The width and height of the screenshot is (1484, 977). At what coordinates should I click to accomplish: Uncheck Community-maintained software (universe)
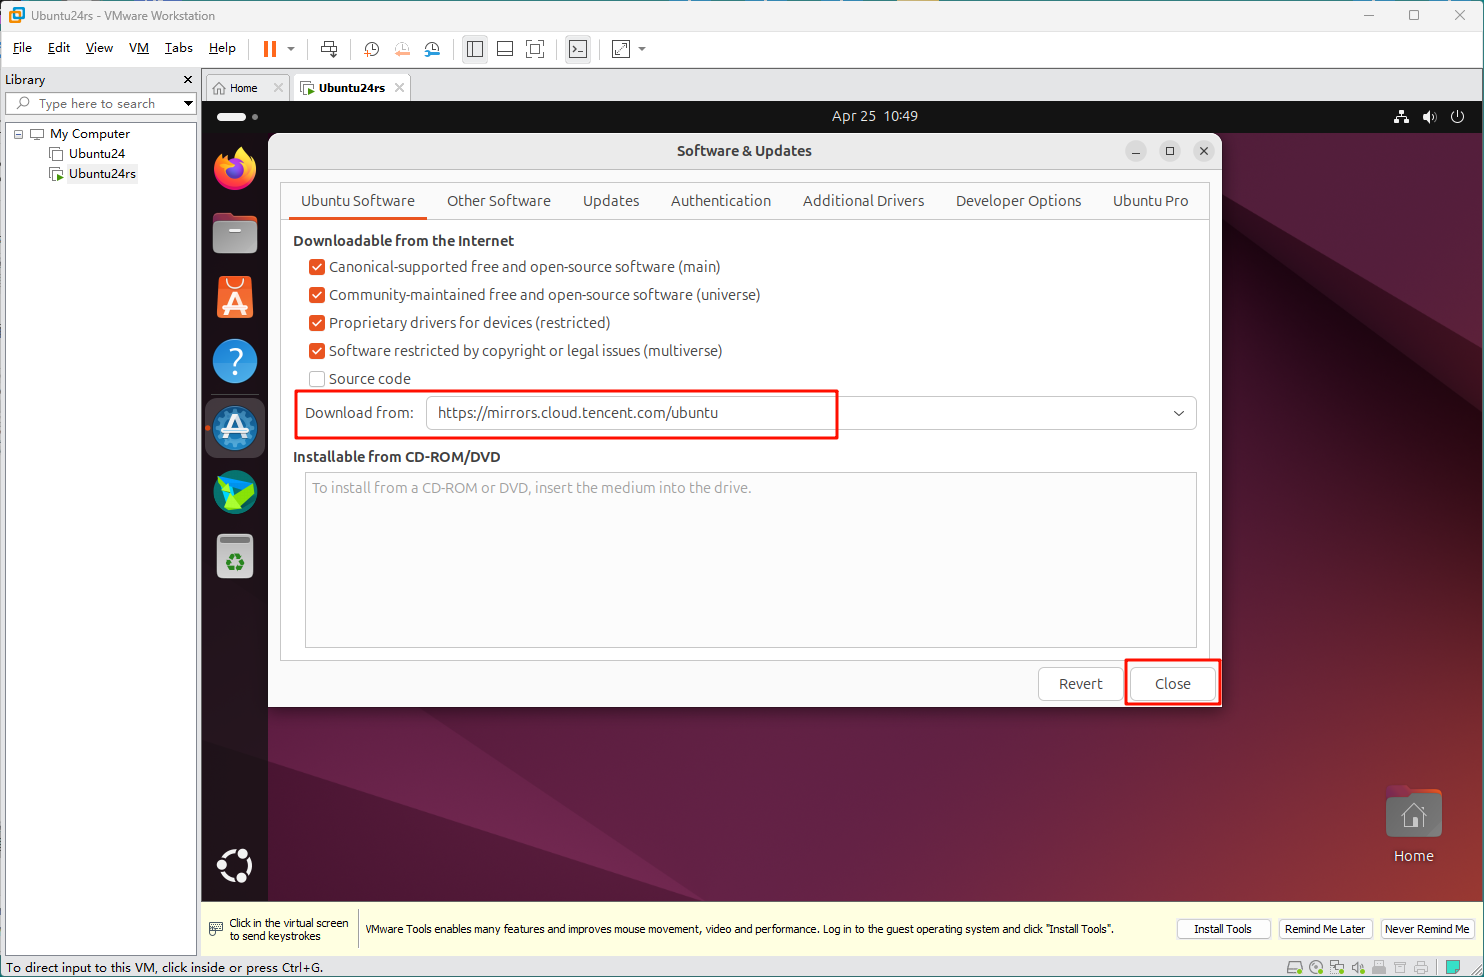(x=317, y=295)
